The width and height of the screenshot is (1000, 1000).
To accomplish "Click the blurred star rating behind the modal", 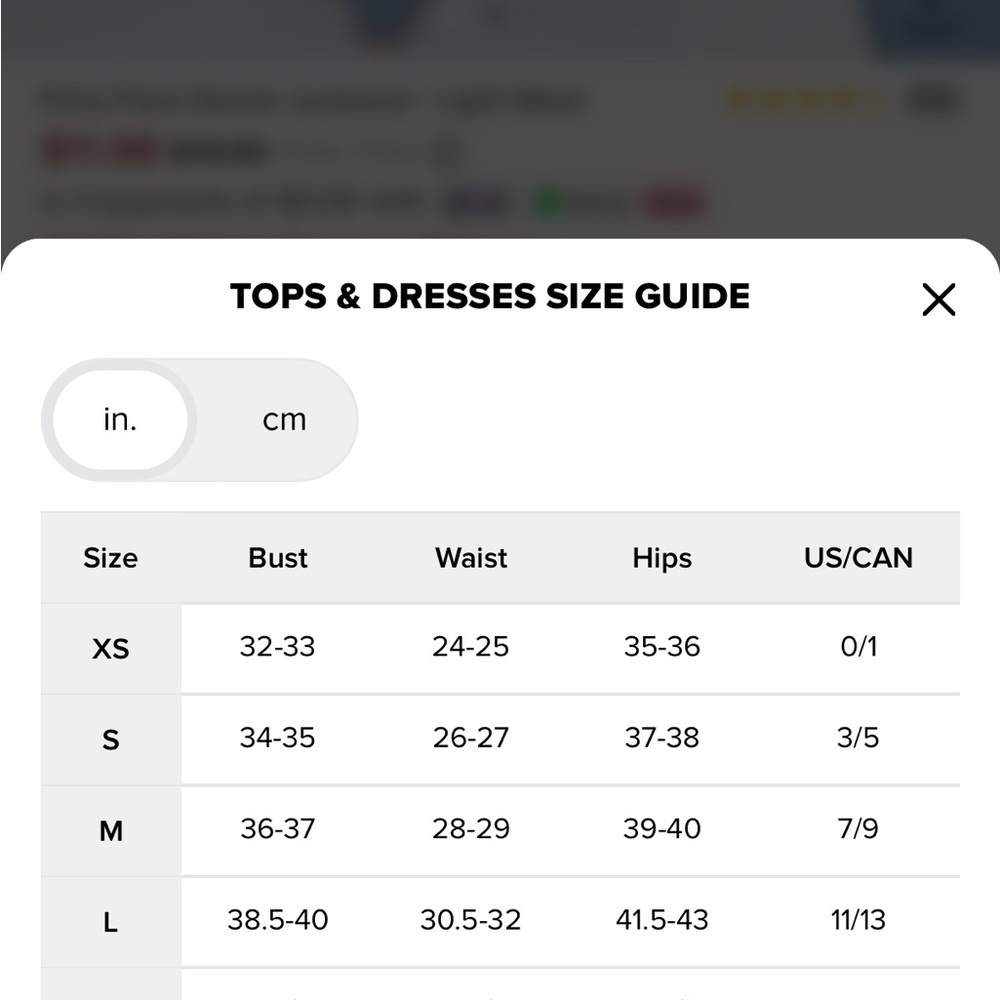I will pyautogui.click(x=805, y=100).
